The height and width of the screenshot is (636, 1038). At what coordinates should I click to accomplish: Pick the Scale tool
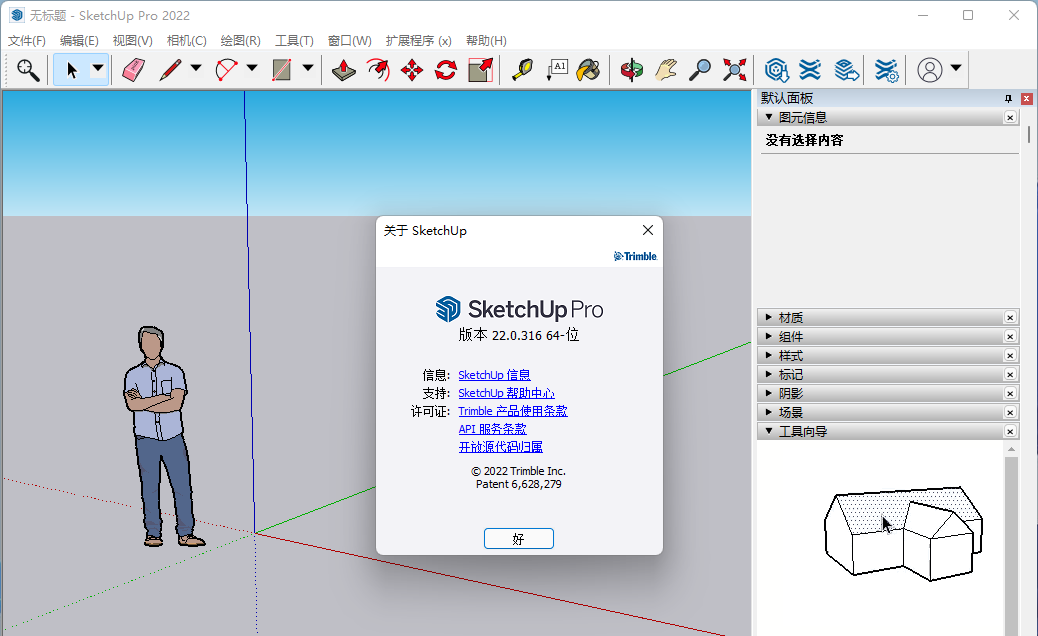point(481,69)
